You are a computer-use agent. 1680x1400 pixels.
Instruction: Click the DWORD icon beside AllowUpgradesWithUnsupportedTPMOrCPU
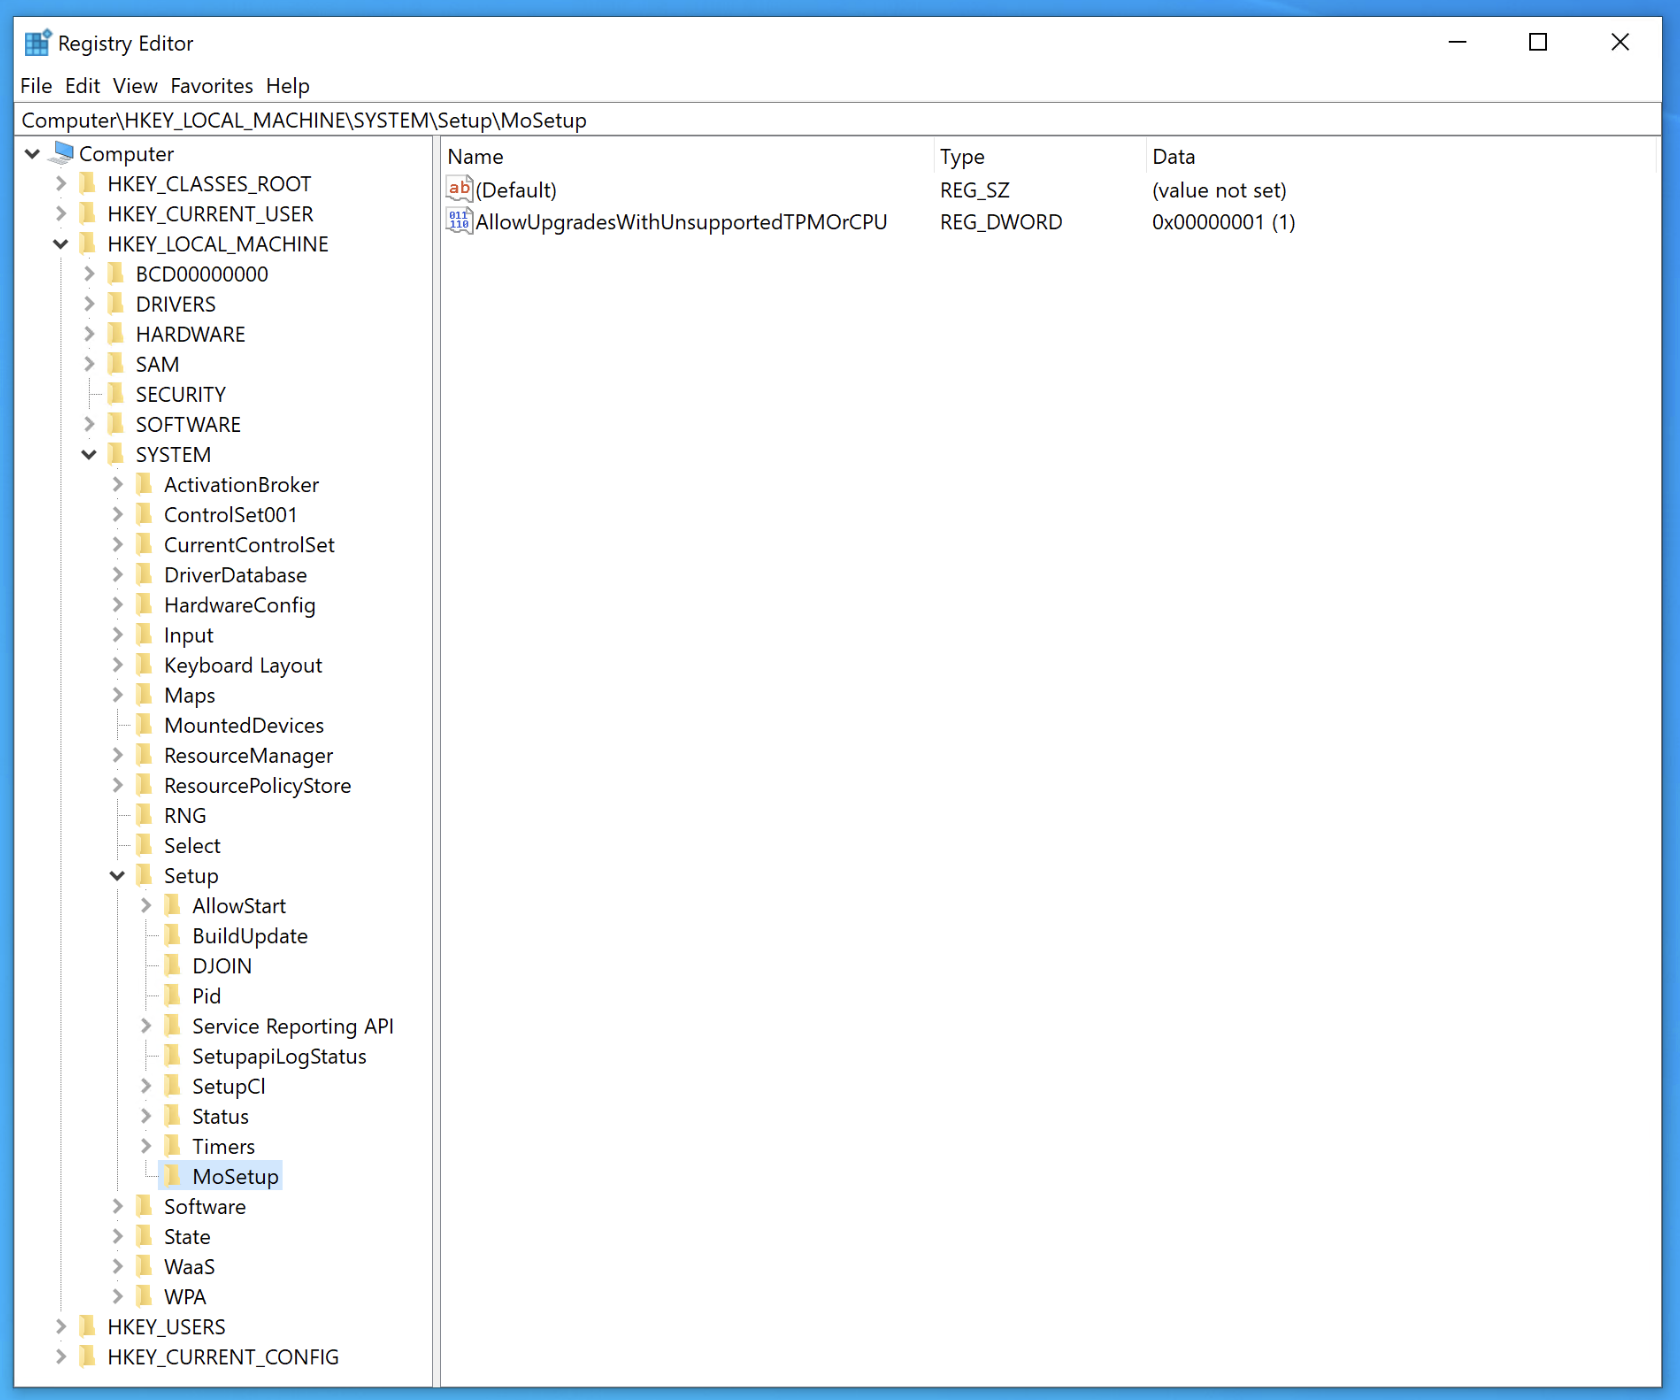click(x=459, y=221)
